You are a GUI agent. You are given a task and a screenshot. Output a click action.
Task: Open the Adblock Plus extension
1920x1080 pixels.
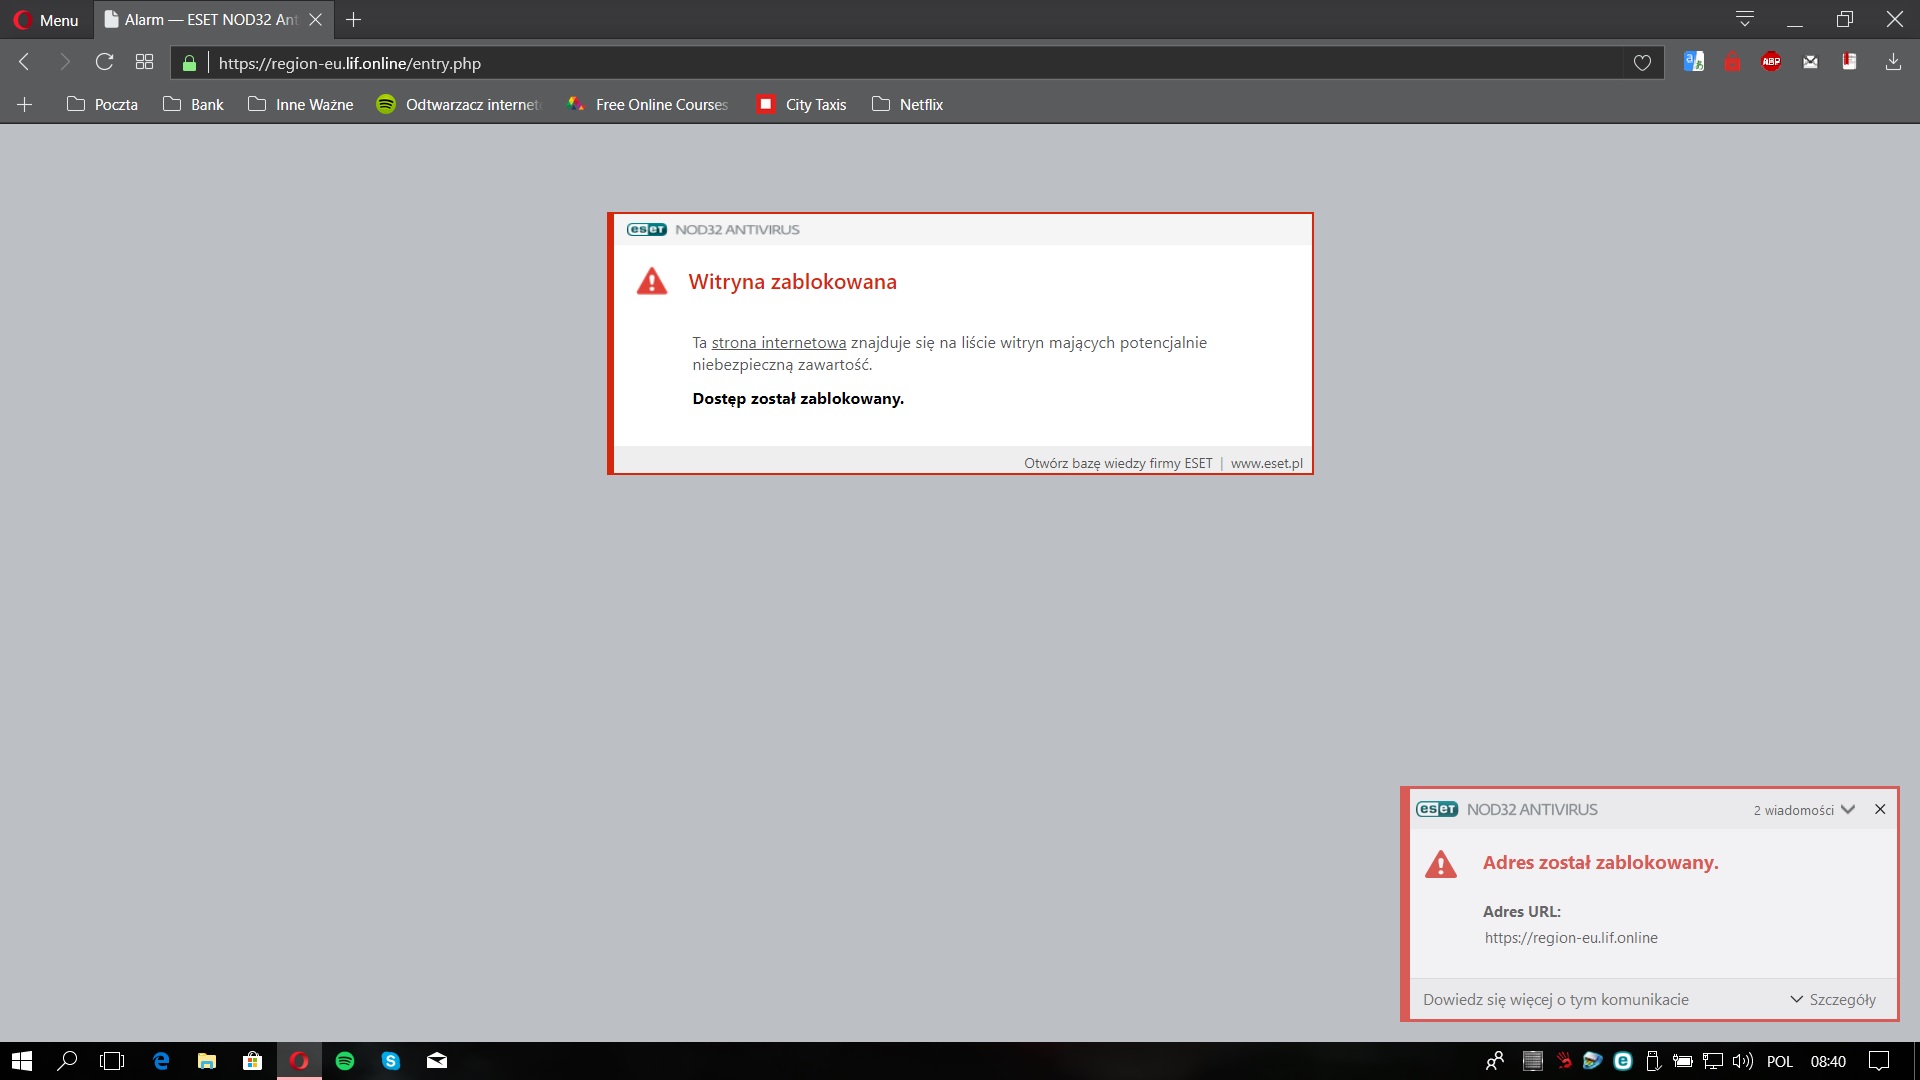pos(1771,62)
